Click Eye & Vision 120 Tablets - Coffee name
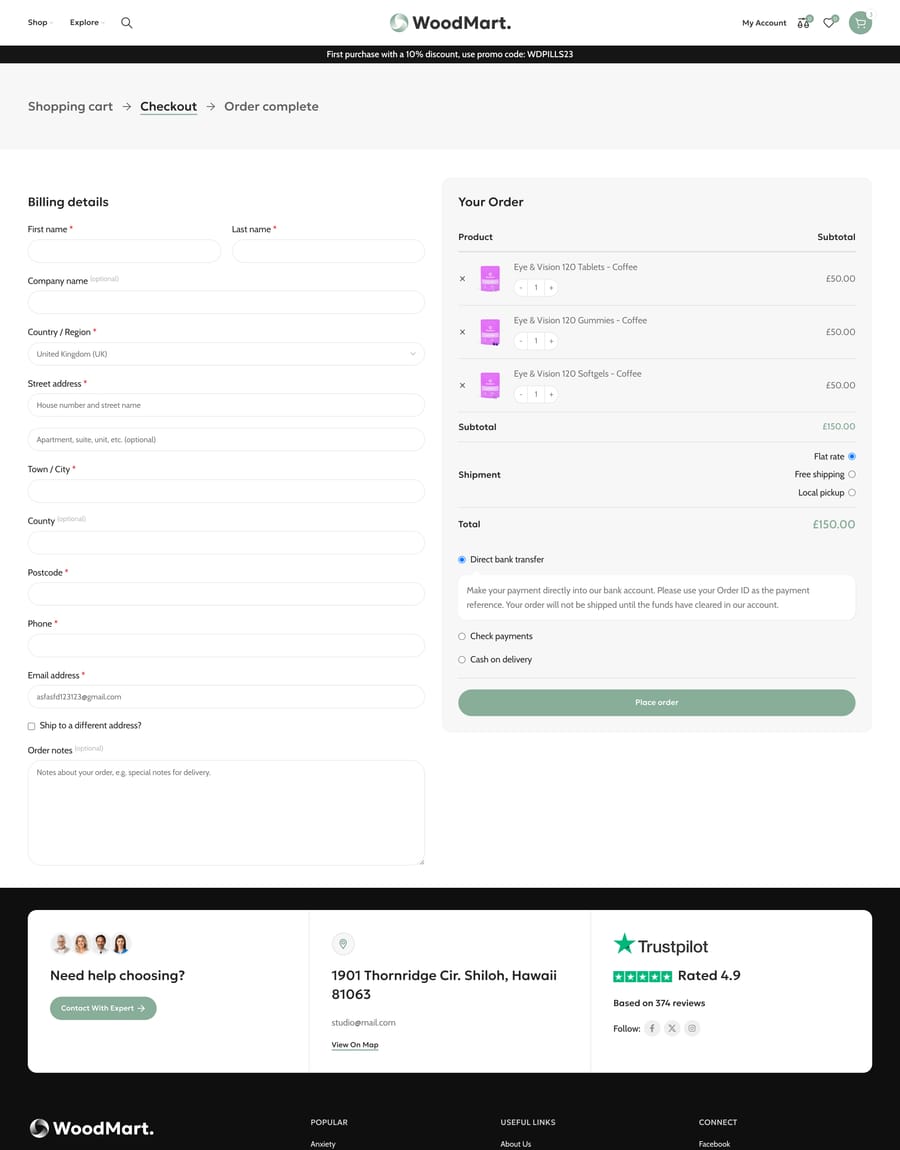The image size is (900, 1150). pos(575,267)
